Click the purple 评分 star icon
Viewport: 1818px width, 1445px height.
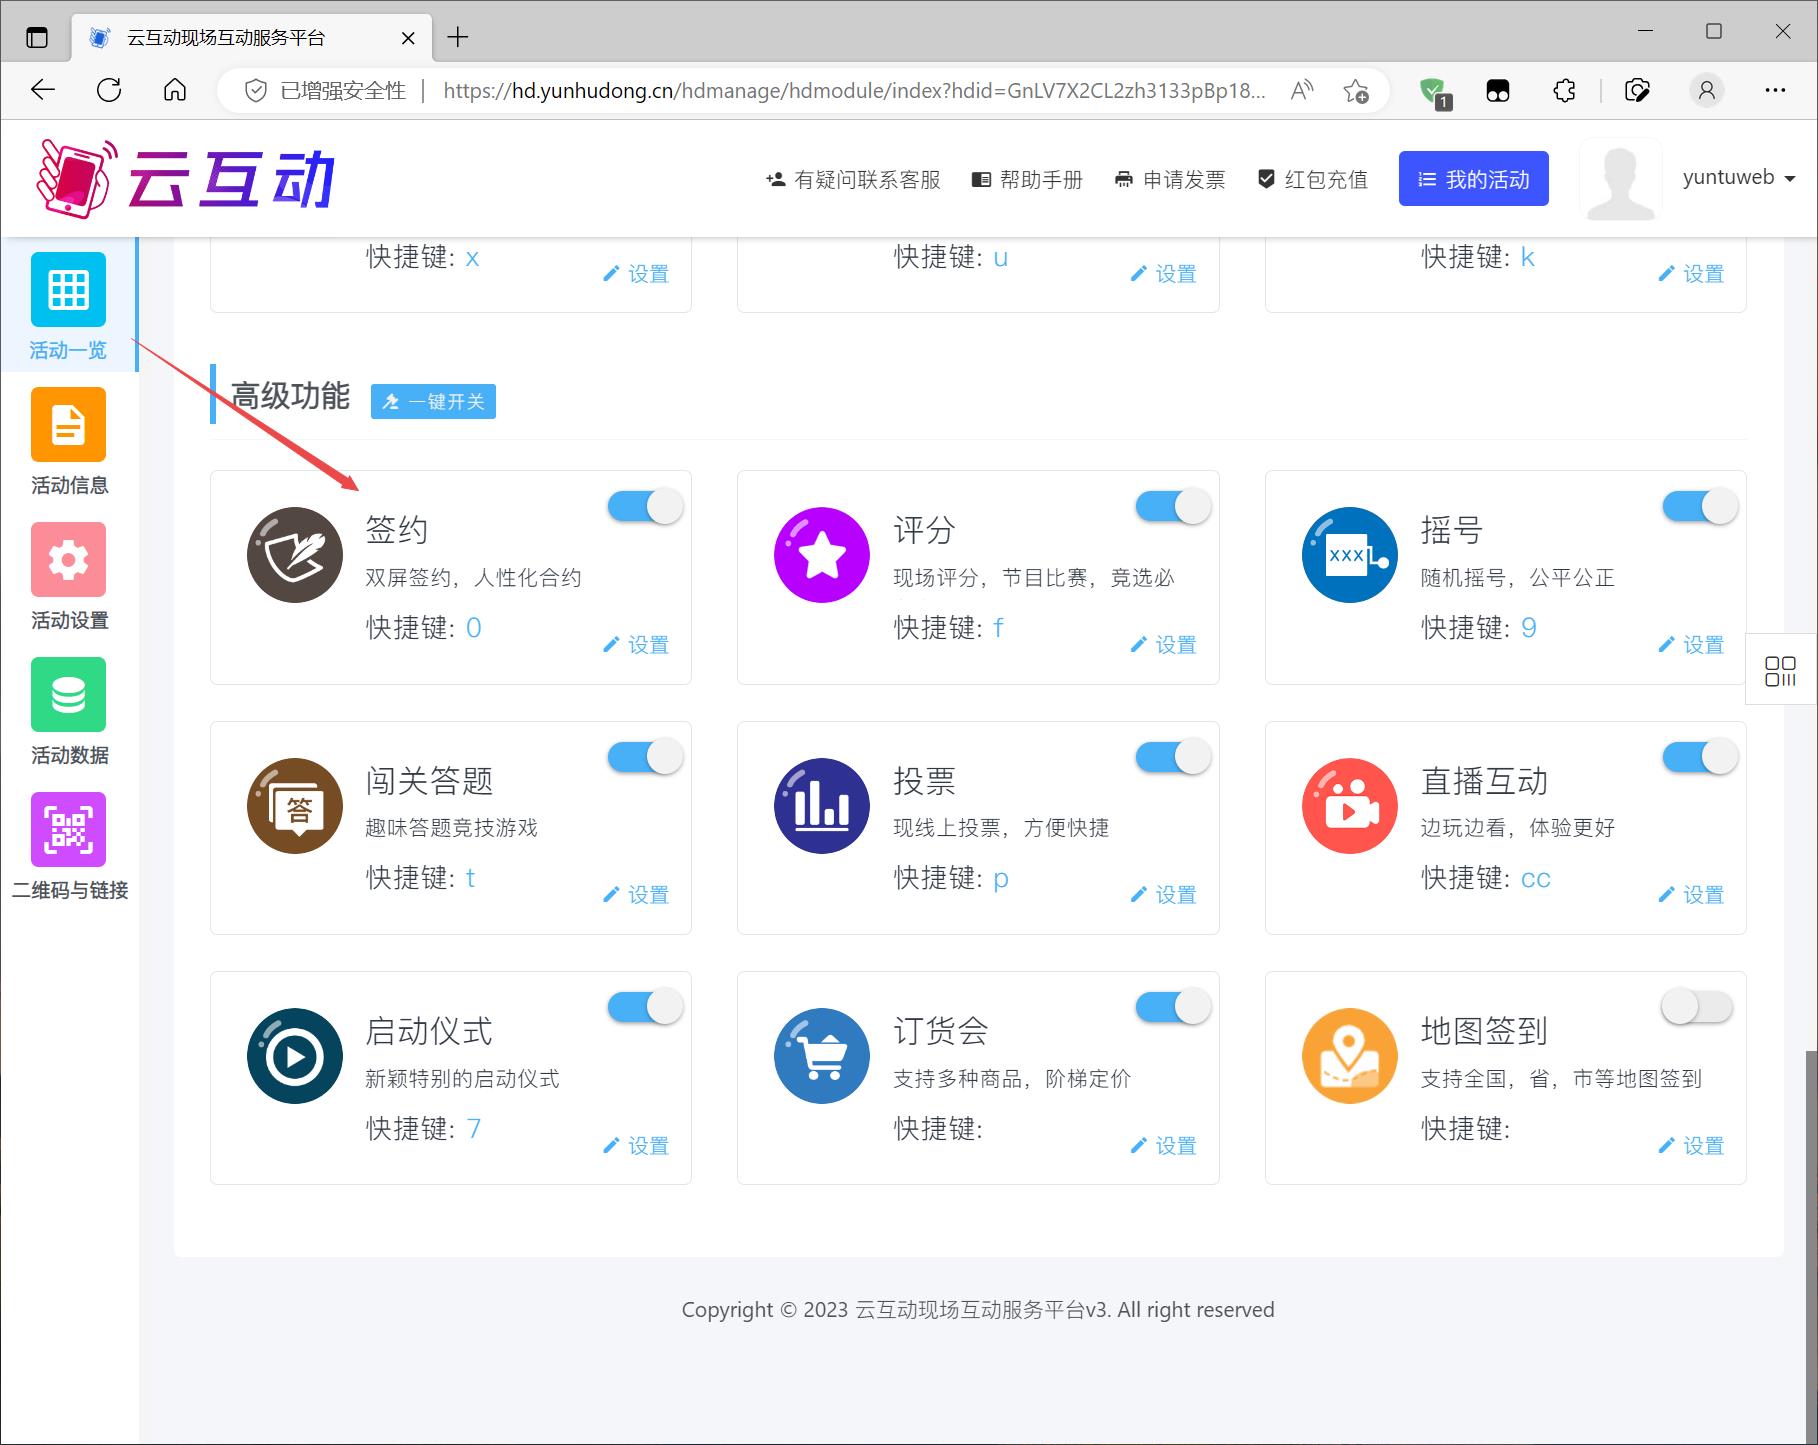pyautogui.click(x=821, y=555)
